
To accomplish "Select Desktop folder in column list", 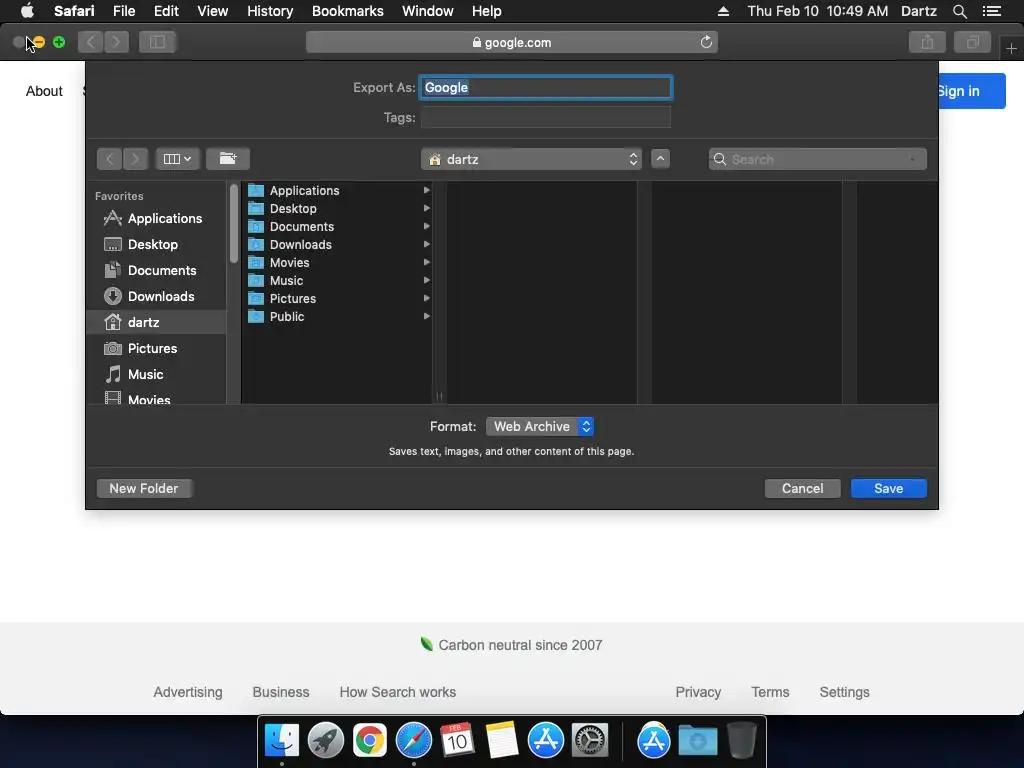I will coord(338,208).
